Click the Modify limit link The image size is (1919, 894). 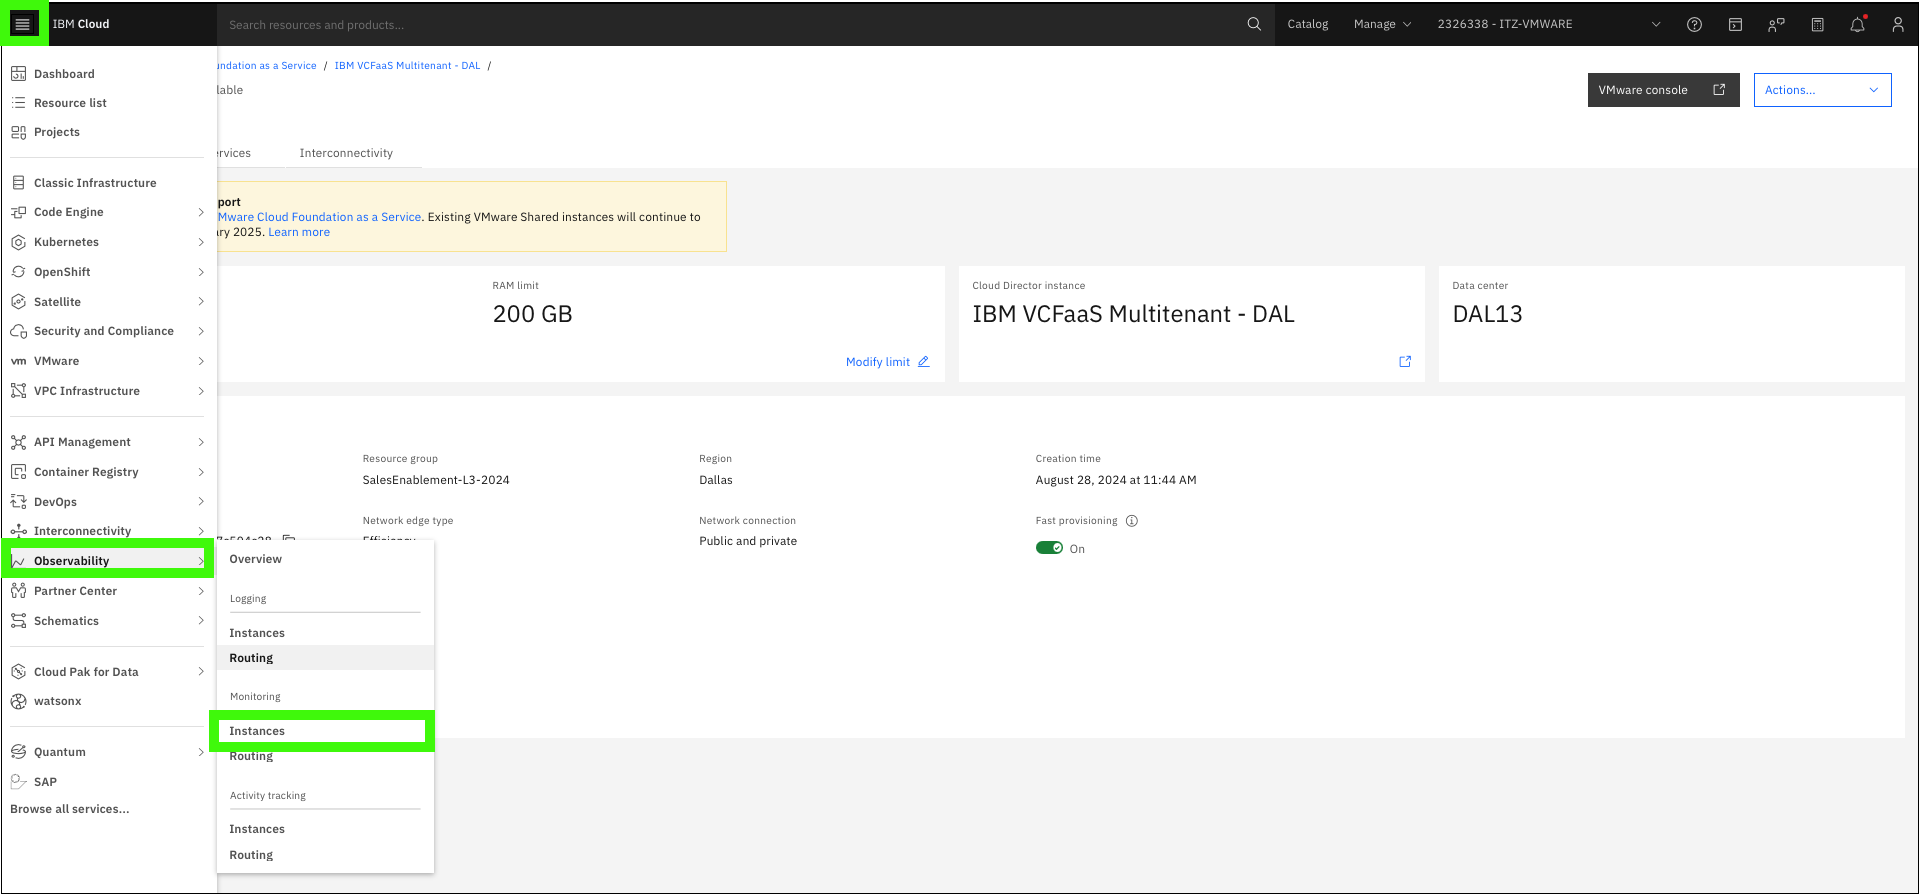(877, 362)
